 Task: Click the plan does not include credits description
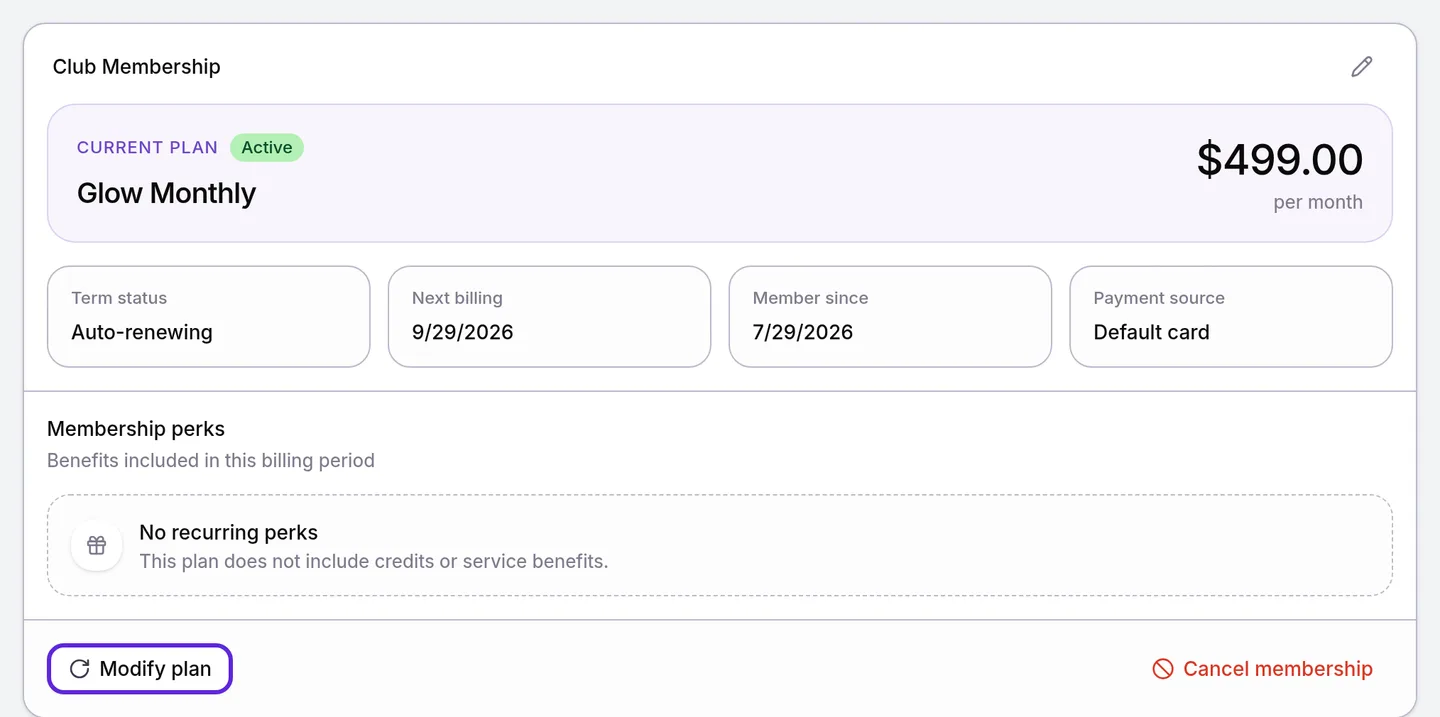373,562
